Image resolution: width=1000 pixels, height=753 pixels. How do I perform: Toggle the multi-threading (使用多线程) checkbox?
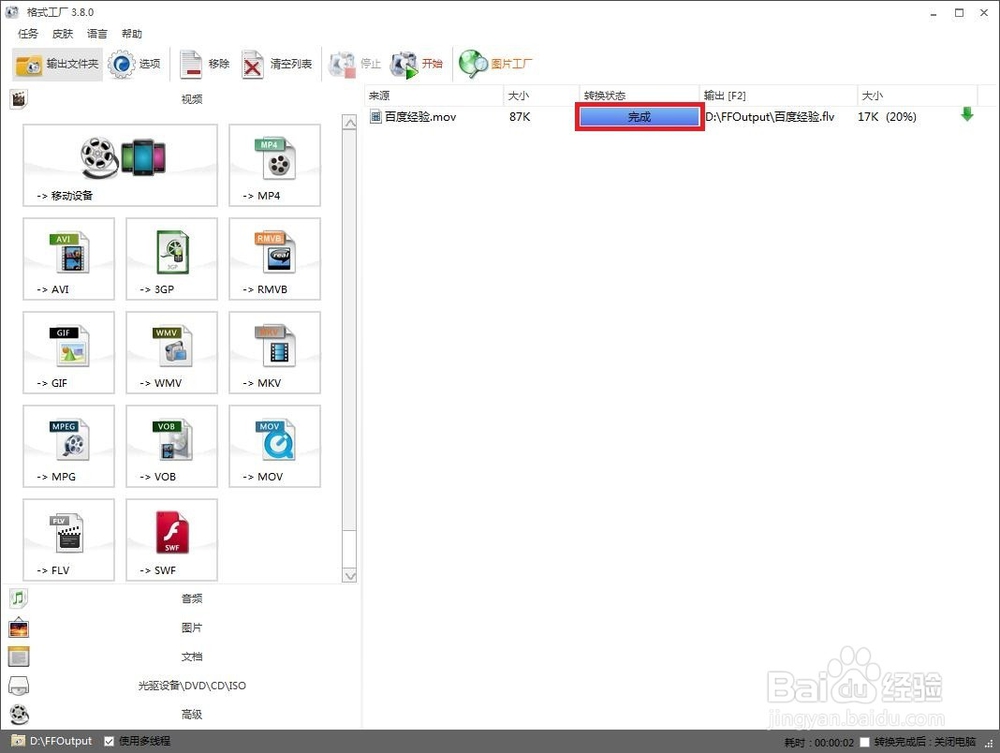(x=109, y=741)
